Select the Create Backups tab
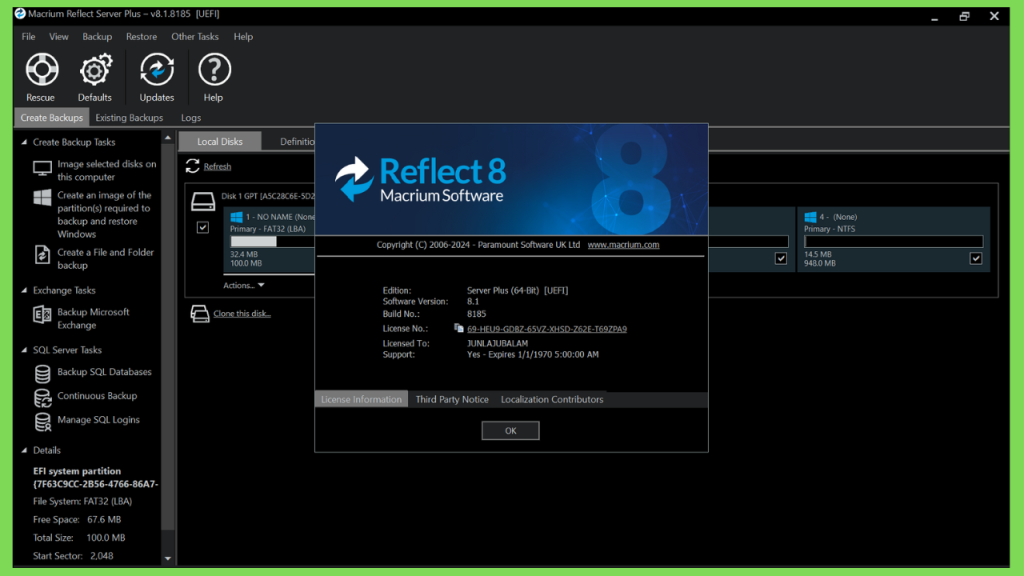Image resolution: width=1024 pixels, height=576 pixels. (52, 118)
